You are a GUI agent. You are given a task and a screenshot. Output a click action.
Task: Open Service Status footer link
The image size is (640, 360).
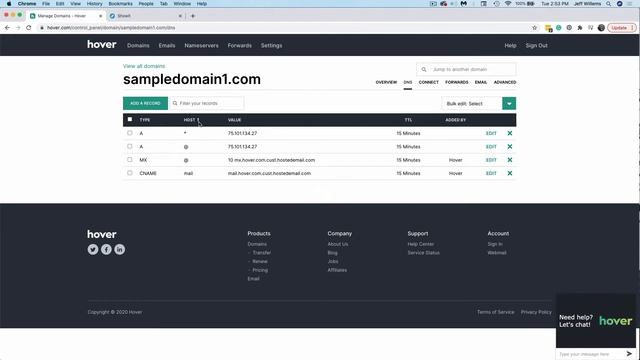pos(424,253)
